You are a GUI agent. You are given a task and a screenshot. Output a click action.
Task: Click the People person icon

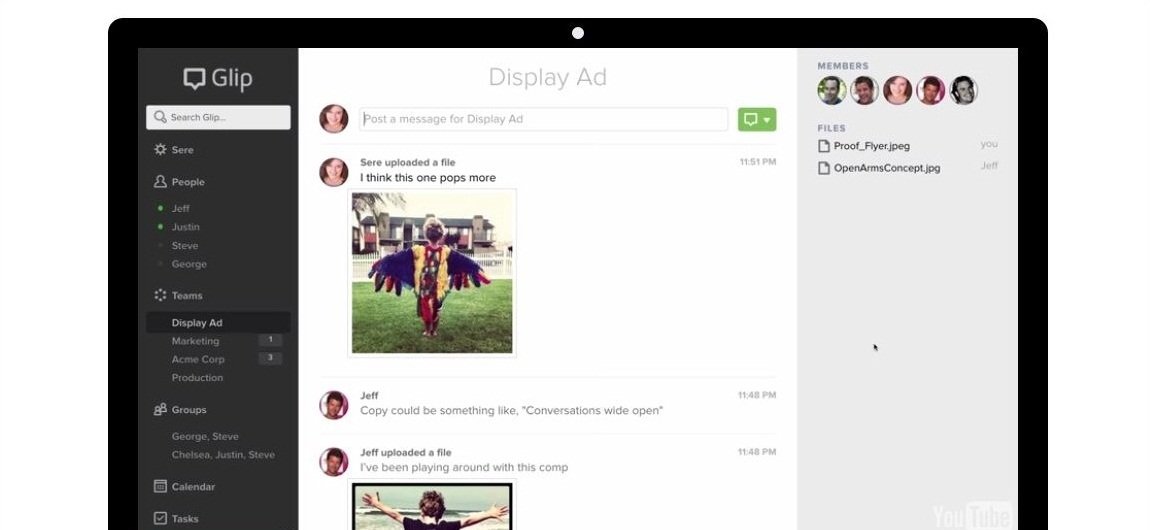pos(160,181)
